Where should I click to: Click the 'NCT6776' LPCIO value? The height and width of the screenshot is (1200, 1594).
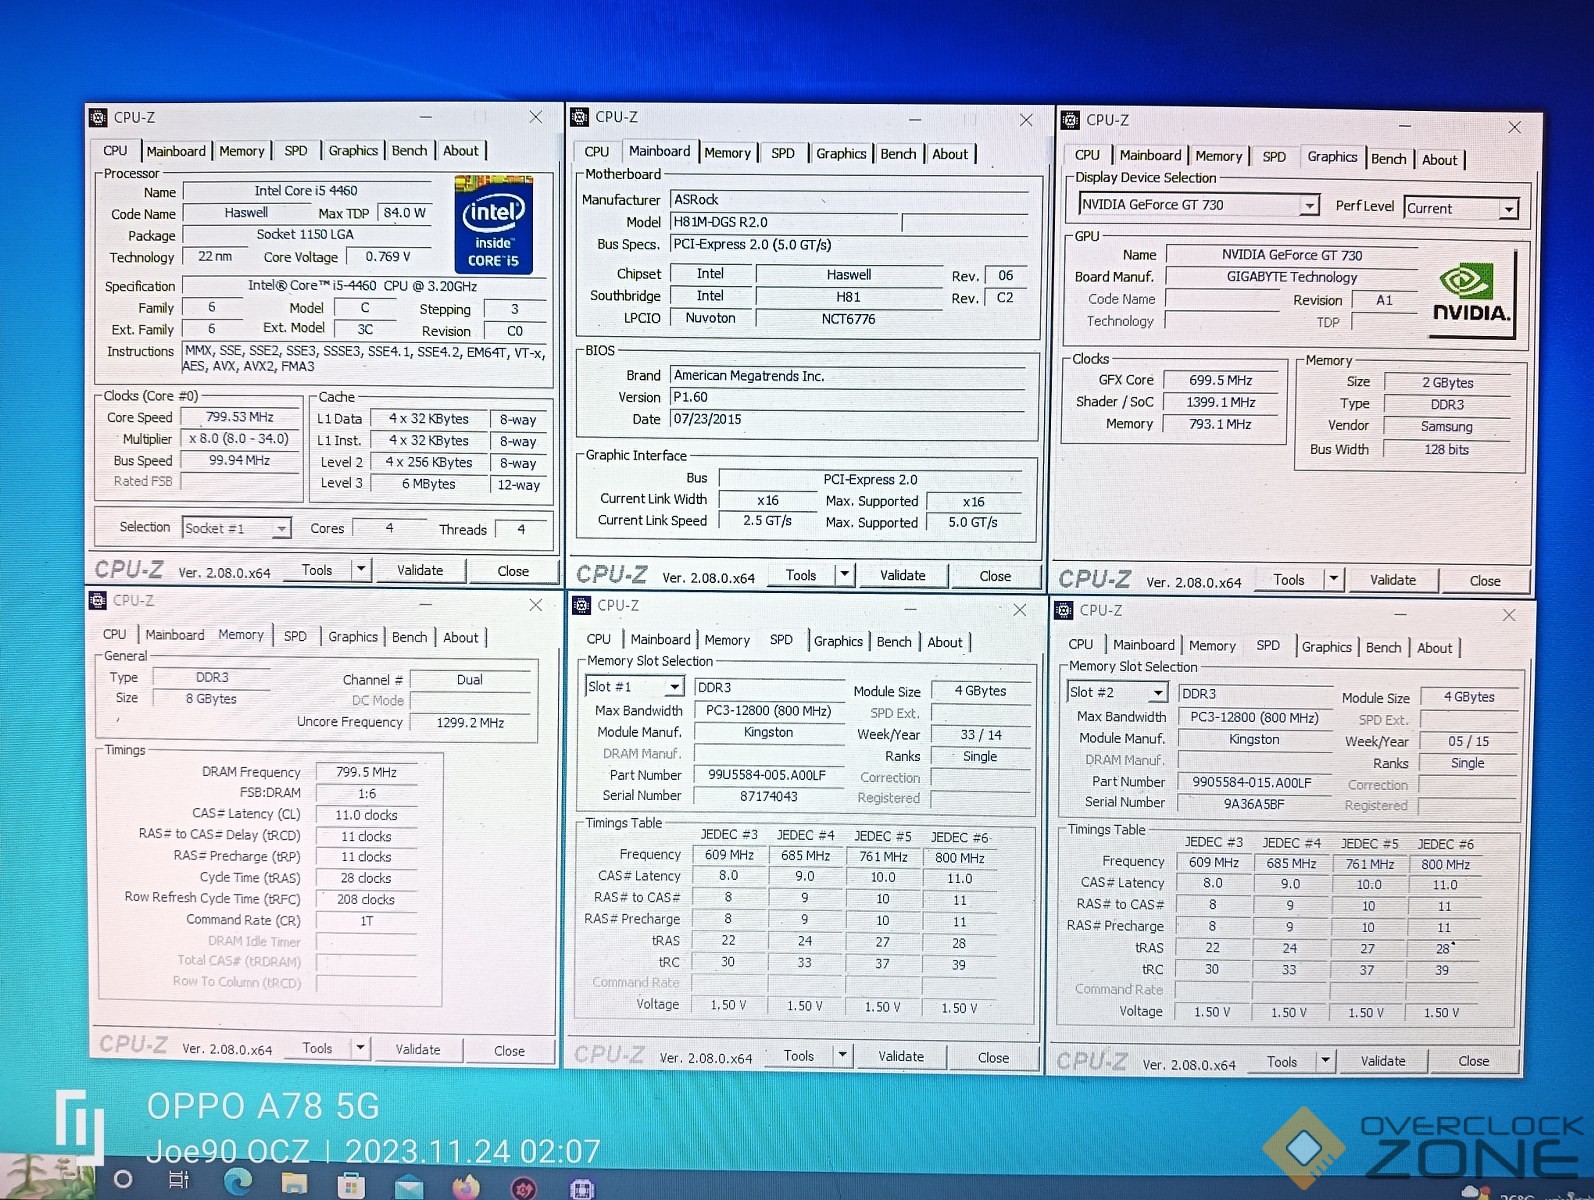tap(848, 319)
